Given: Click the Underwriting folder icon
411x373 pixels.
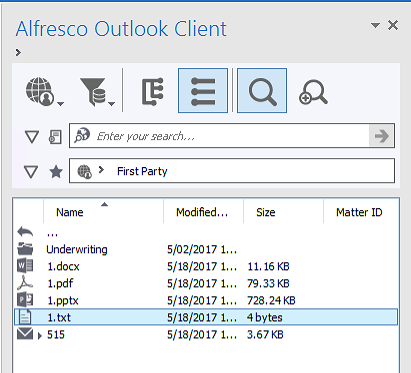Looking at the screenshot, I should tap(25, 249).
